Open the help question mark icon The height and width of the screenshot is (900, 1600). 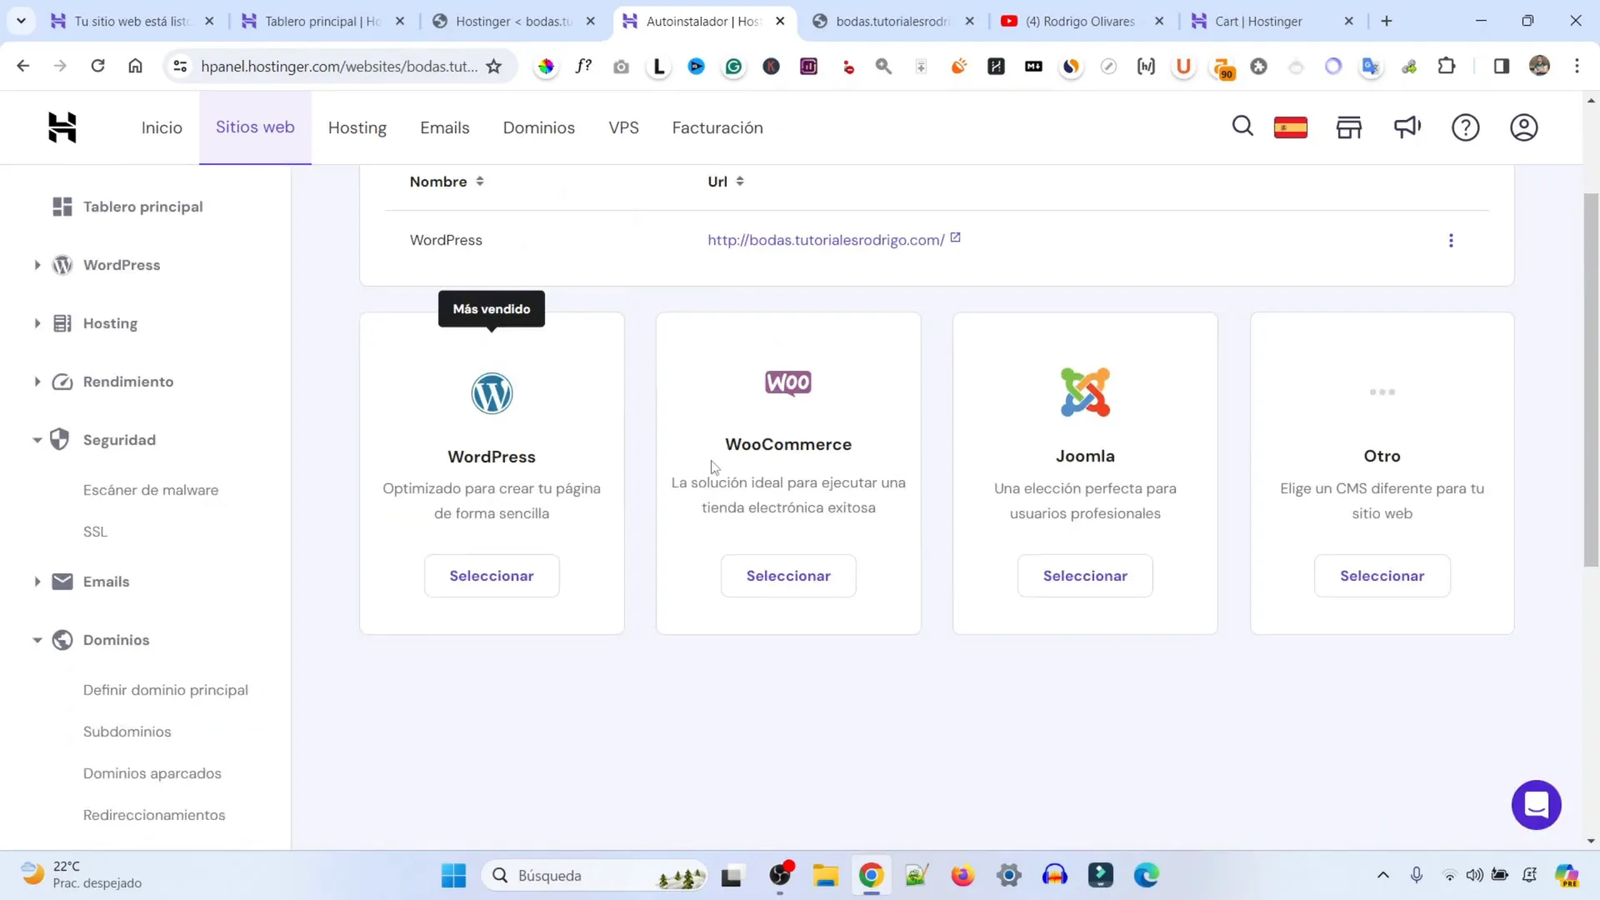1465,127
